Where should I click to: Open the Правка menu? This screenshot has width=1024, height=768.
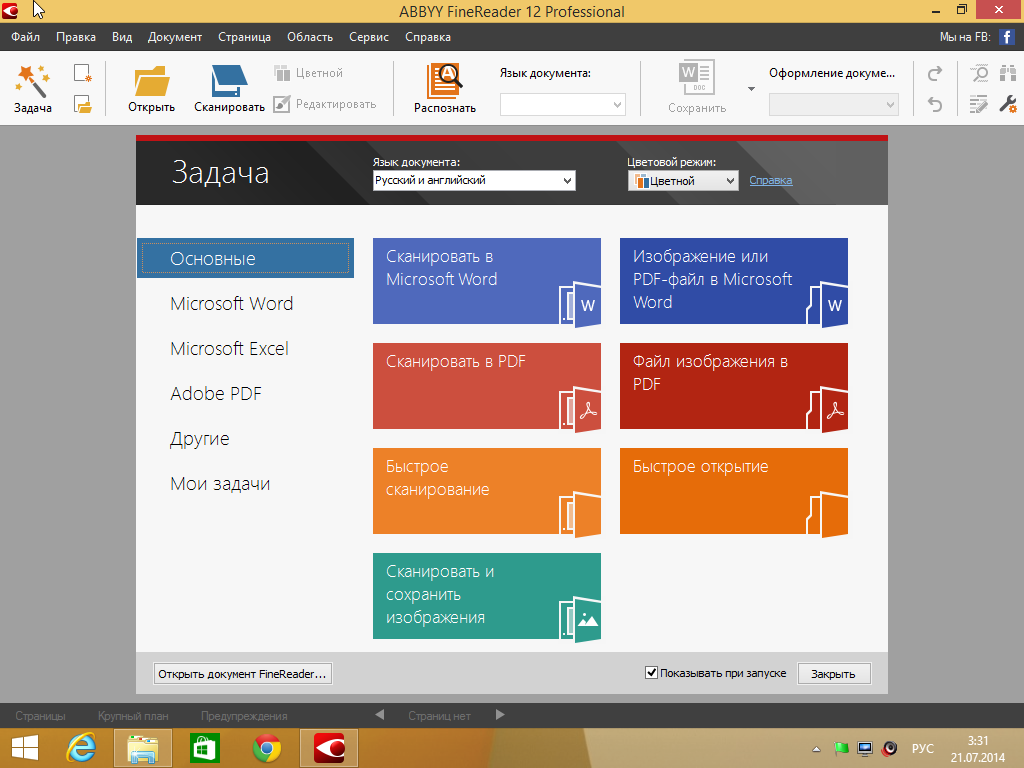76,37
